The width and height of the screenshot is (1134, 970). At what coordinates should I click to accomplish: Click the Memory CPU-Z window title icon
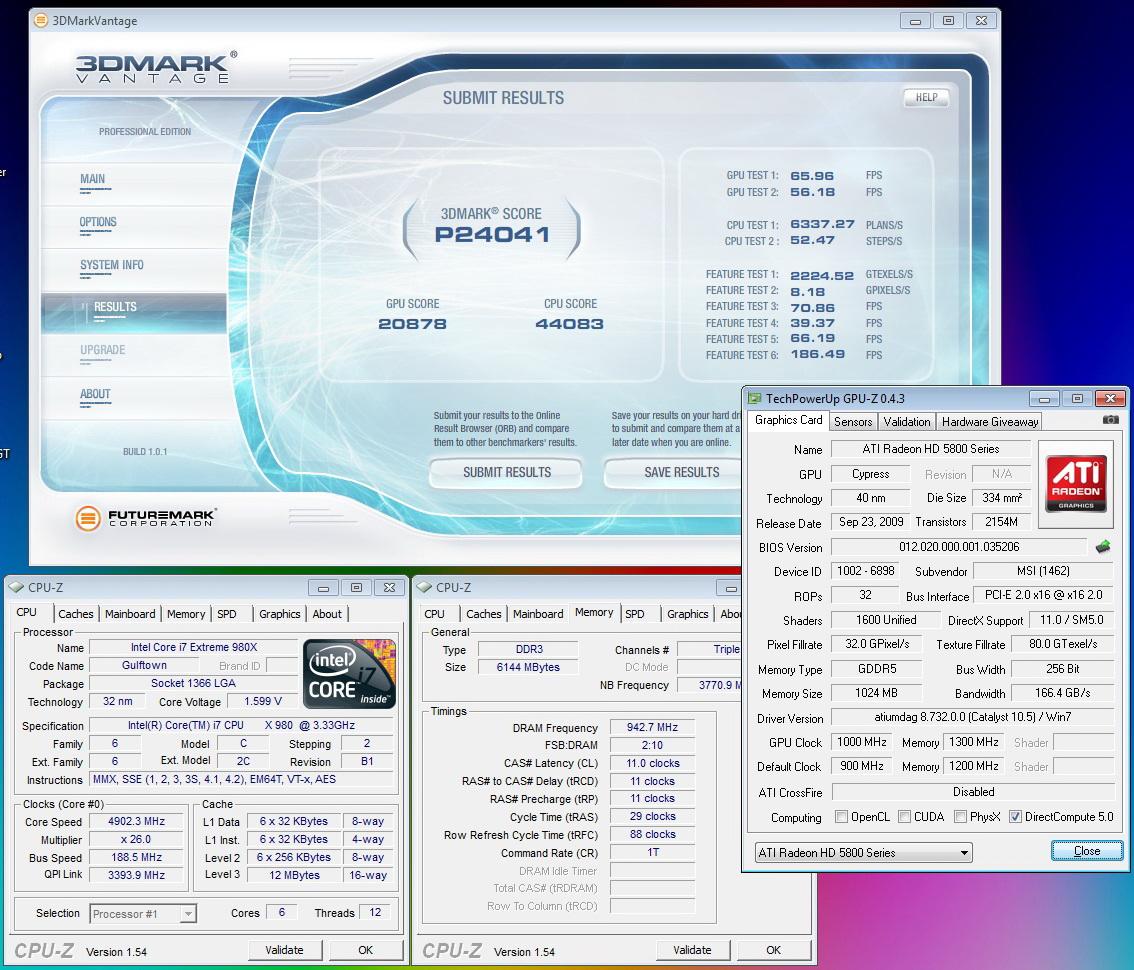[425, 587]
